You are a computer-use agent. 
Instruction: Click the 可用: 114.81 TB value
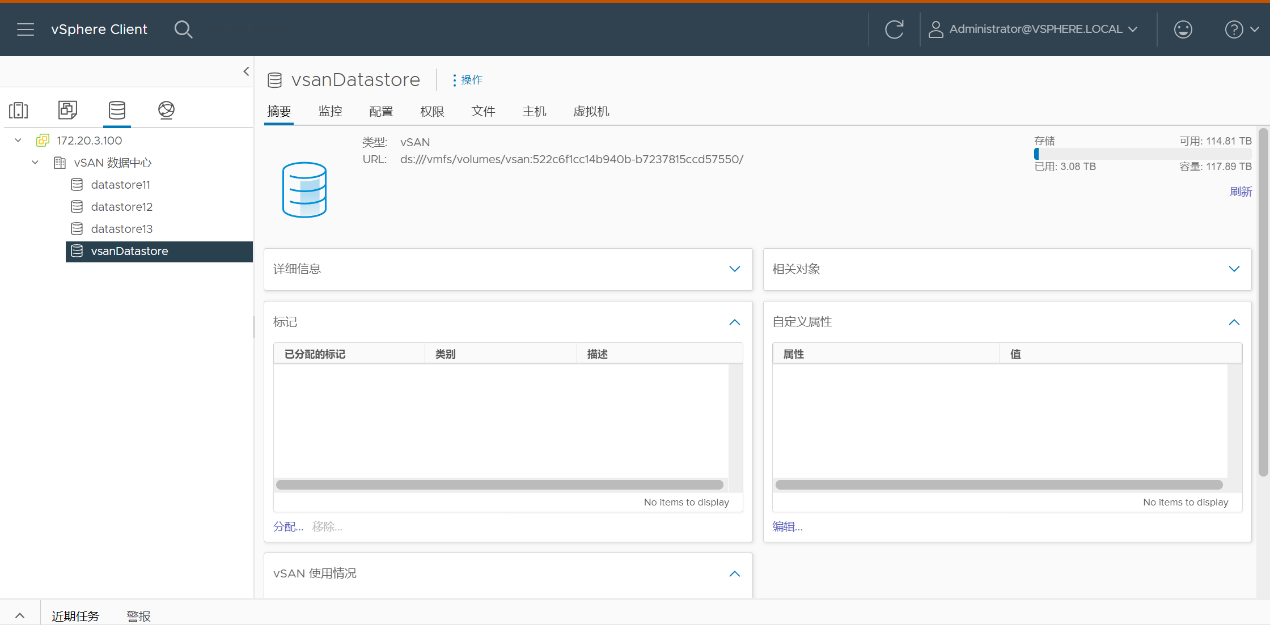[1215, 141]
